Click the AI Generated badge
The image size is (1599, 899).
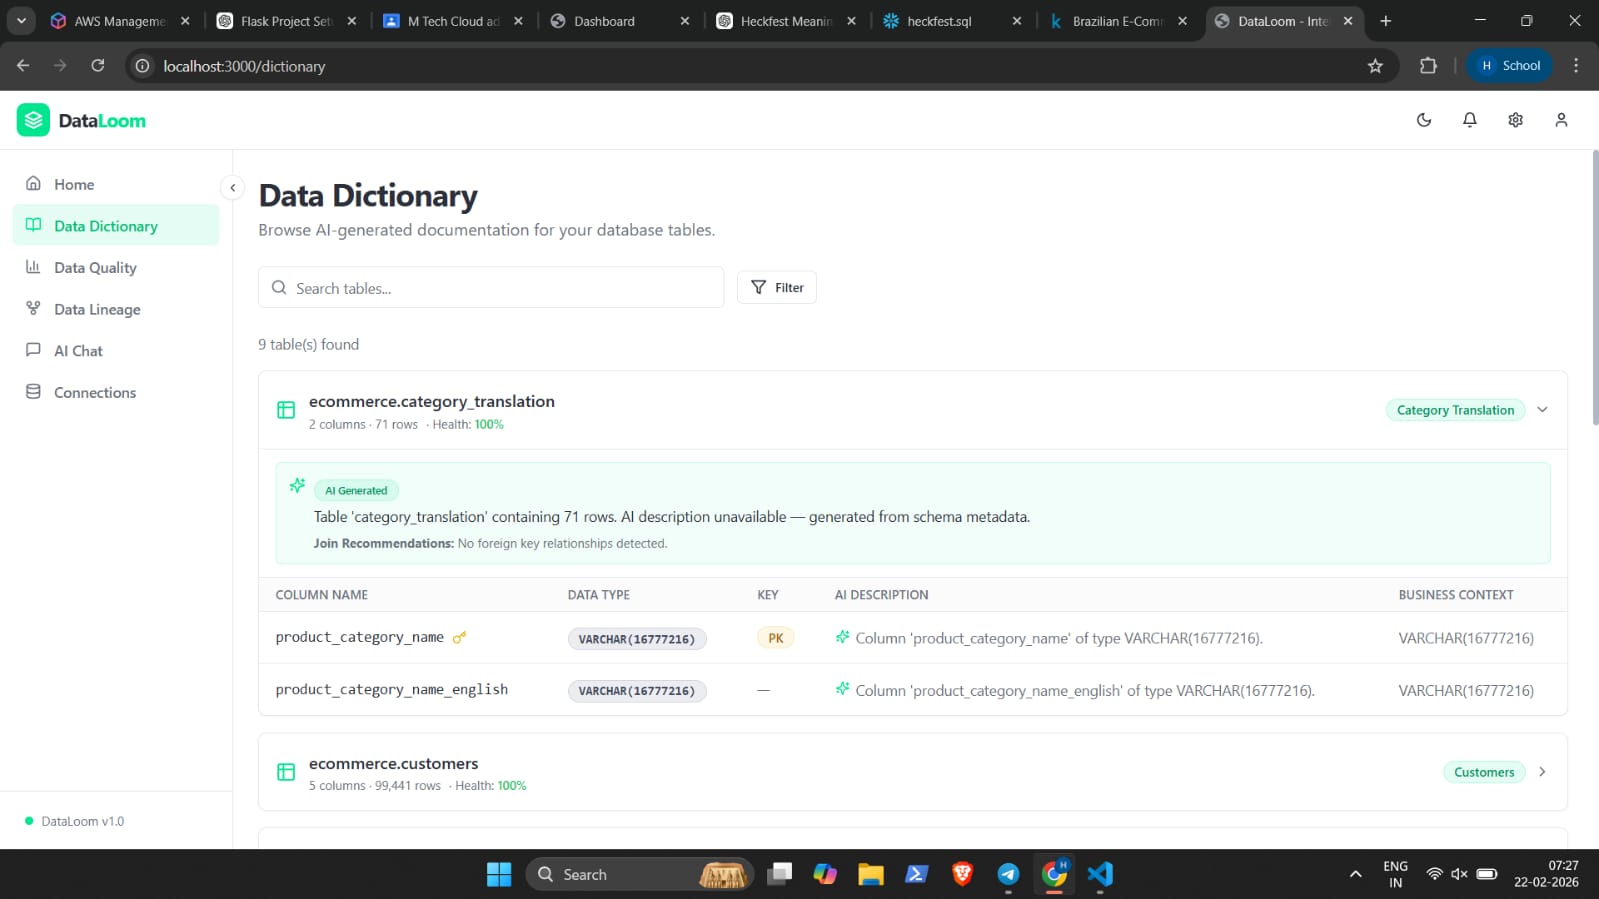356,490
